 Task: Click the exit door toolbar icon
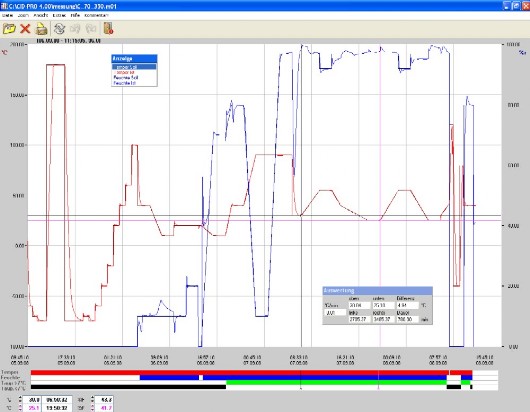108,29
